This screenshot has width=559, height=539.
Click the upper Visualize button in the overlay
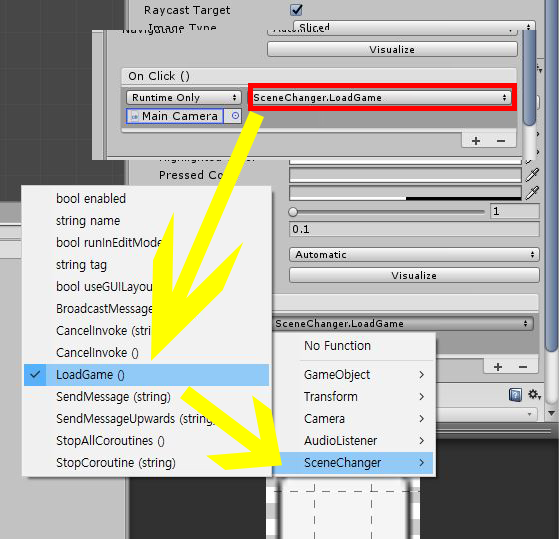(392, 49)
